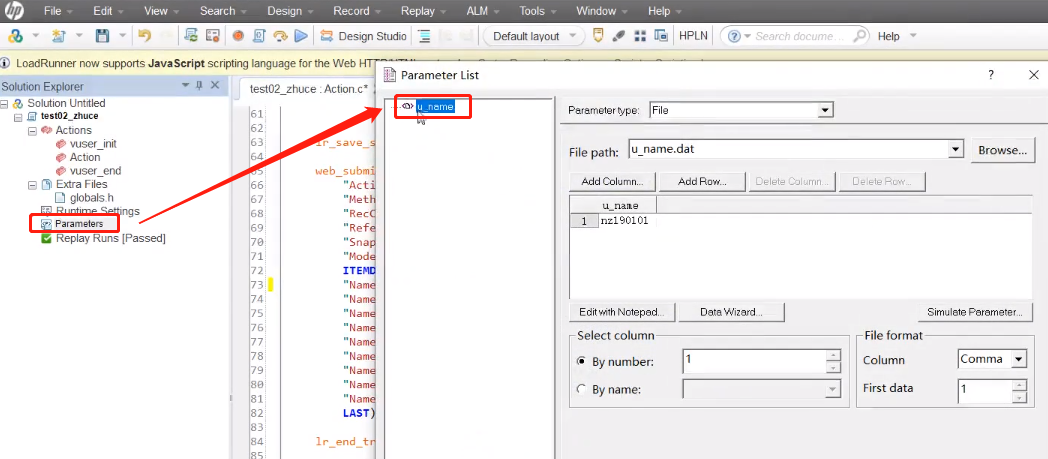1048x459 pixels.
Task: Open the File path dropdown arrow
Action: coord(956,150)
